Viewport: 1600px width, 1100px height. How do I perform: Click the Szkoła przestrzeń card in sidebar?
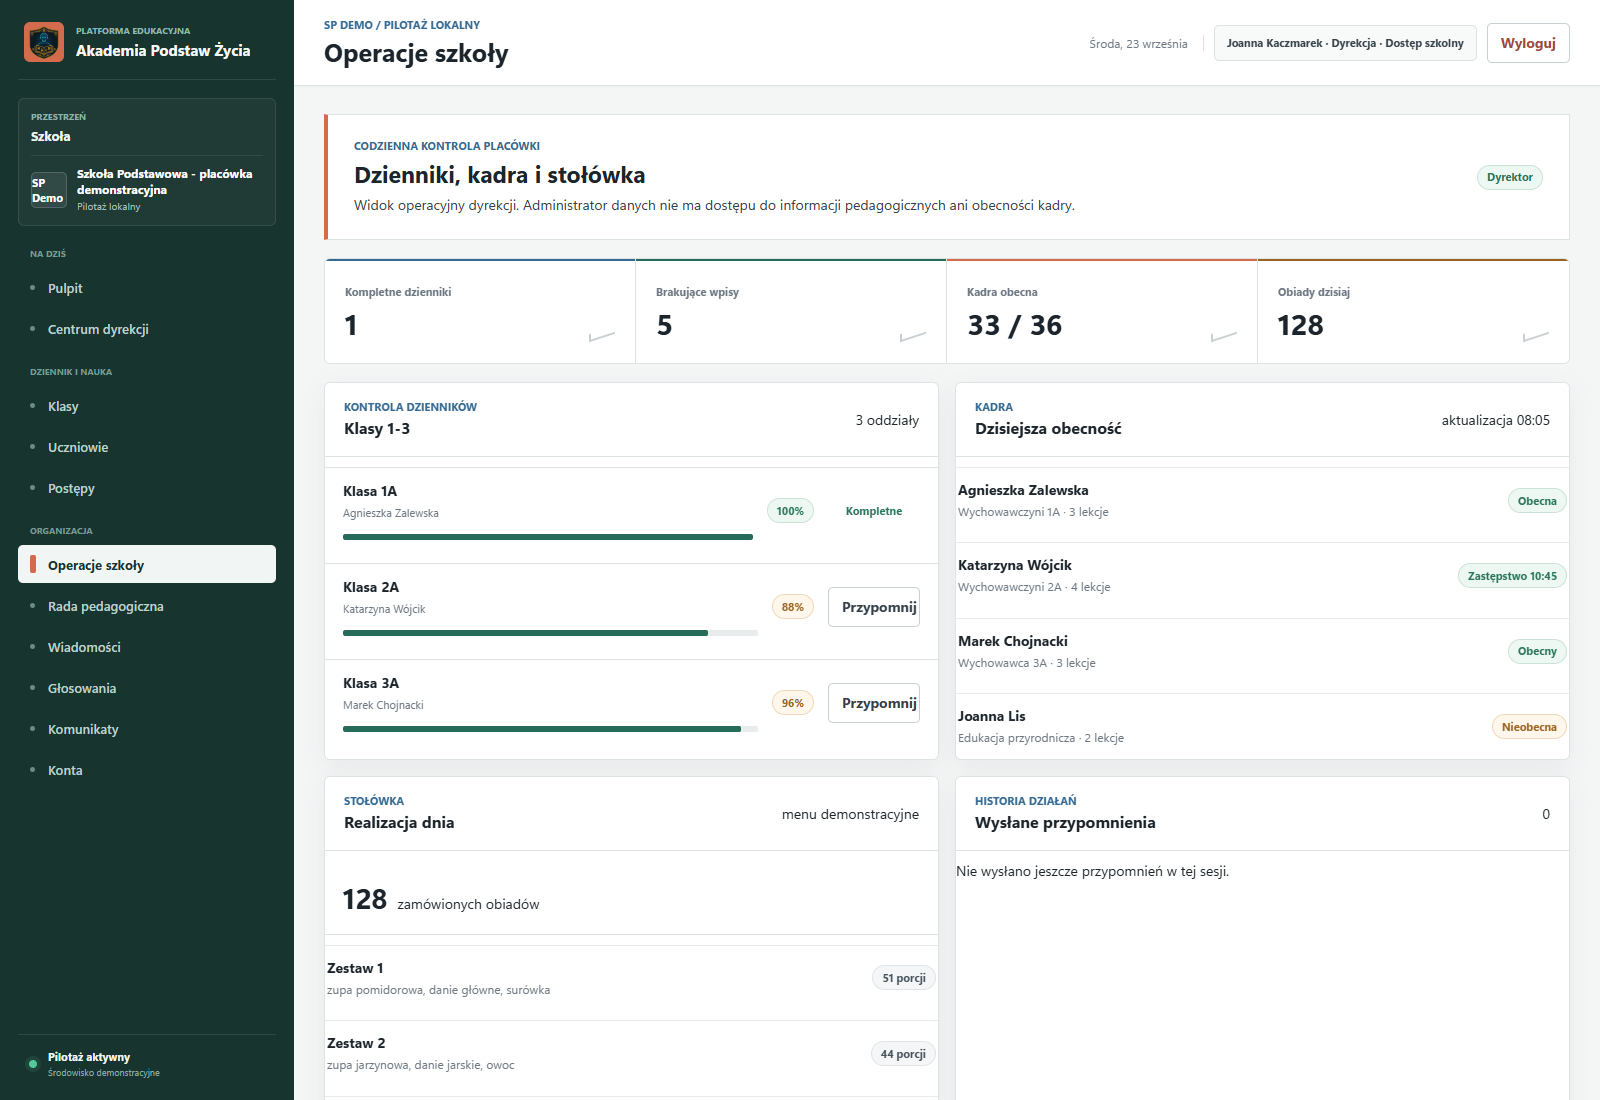[x=147, y=162]
